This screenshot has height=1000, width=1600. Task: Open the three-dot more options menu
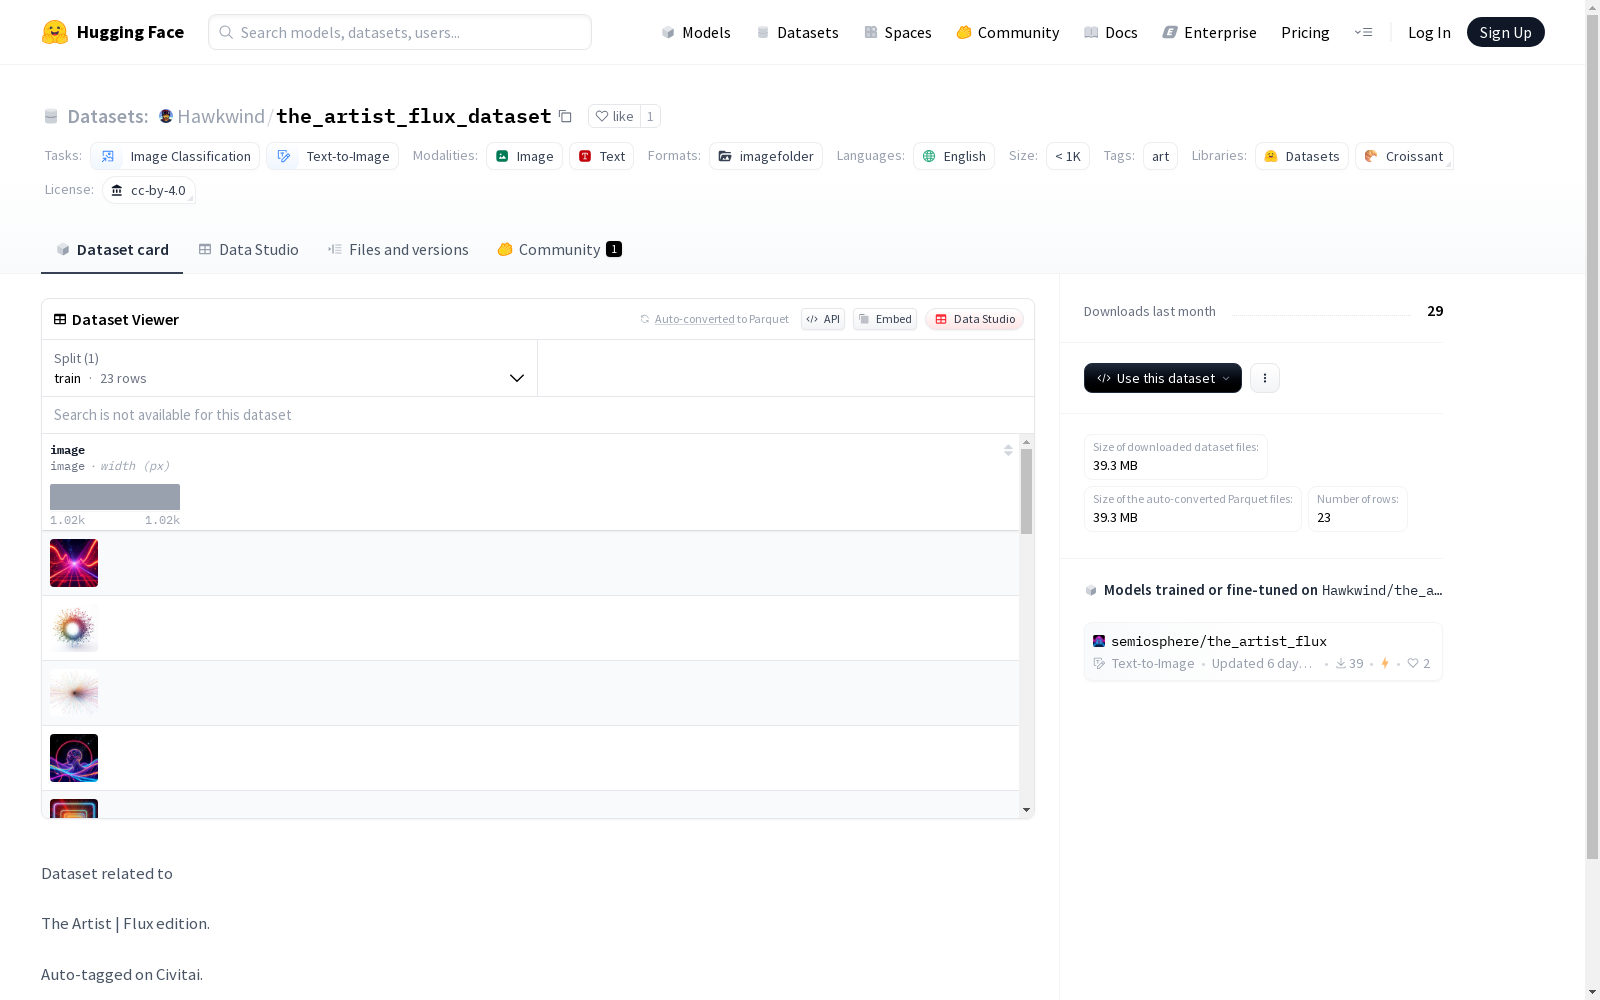point(1265,378)
